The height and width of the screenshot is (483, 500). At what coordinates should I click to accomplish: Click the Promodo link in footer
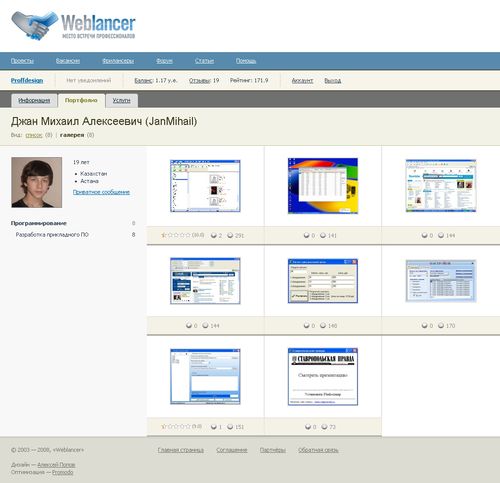coord(63,472)
